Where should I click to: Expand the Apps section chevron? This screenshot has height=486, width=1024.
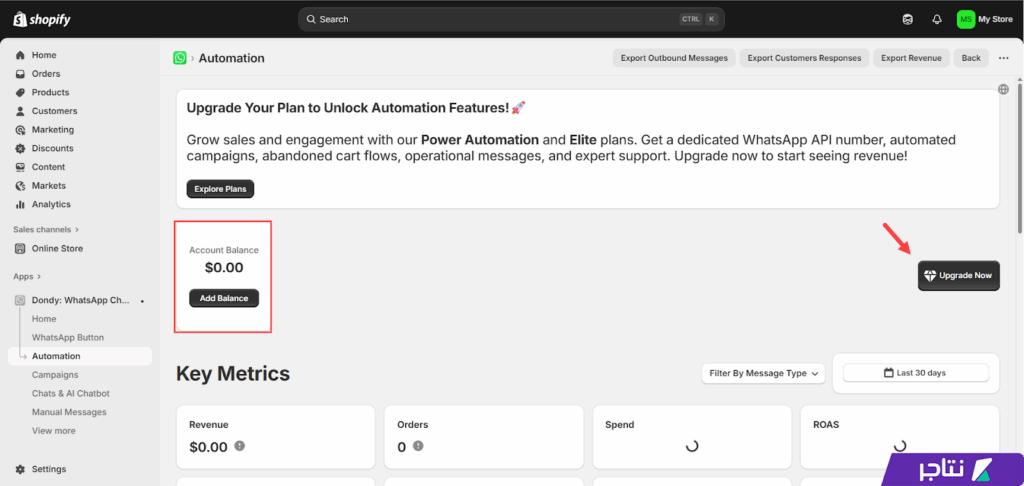point(39,276)
